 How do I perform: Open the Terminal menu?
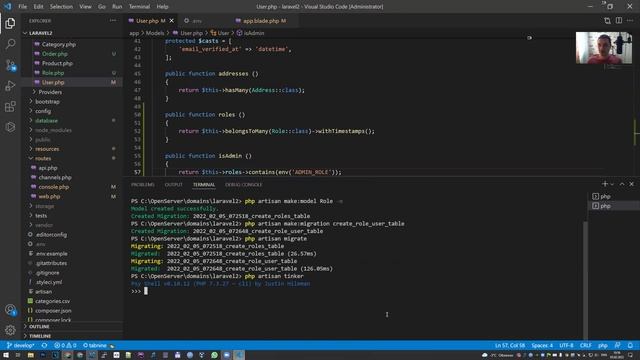click(139, 7)
